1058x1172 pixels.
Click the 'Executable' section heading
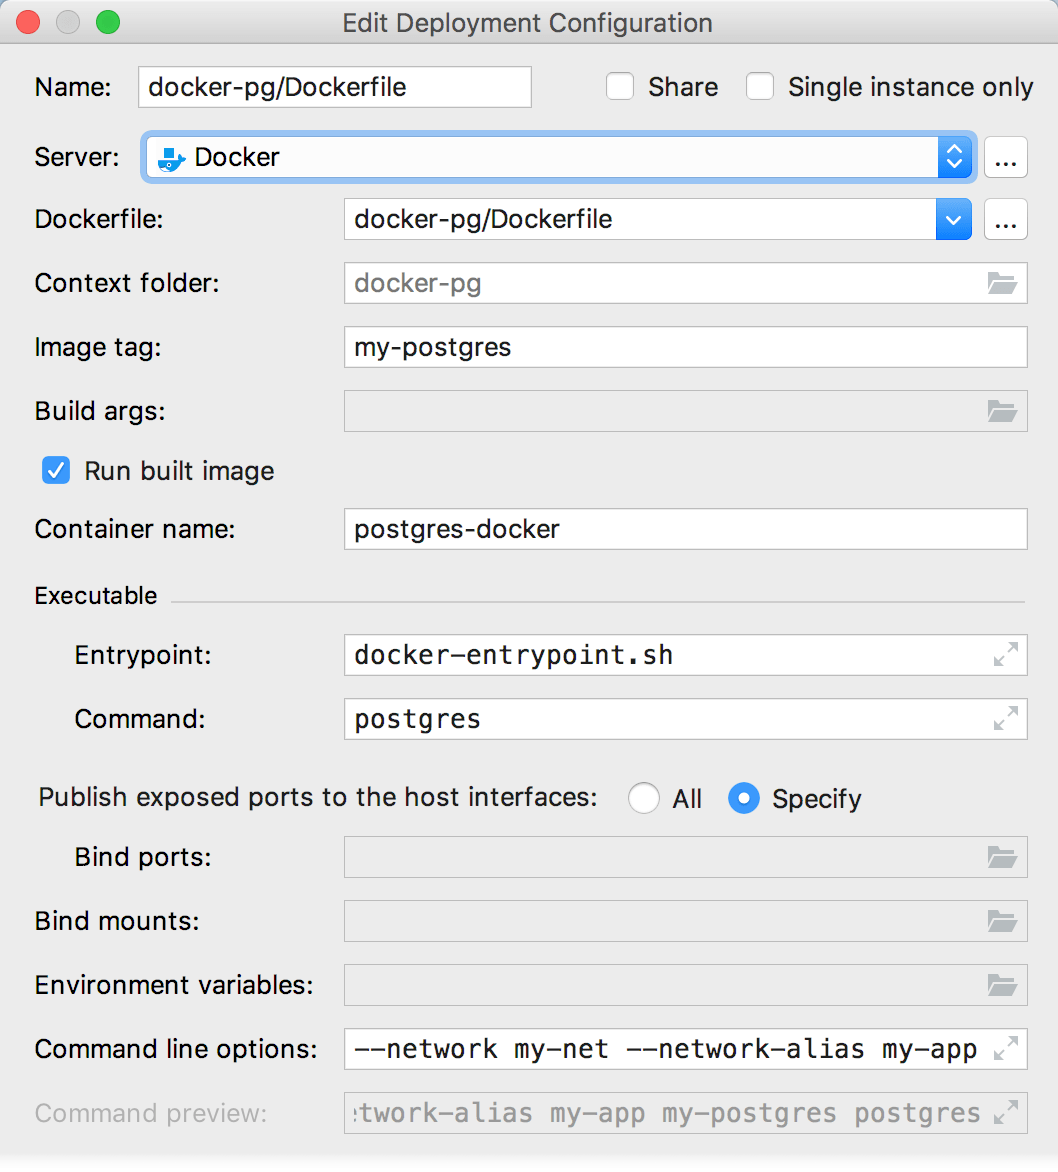point(96,596)
